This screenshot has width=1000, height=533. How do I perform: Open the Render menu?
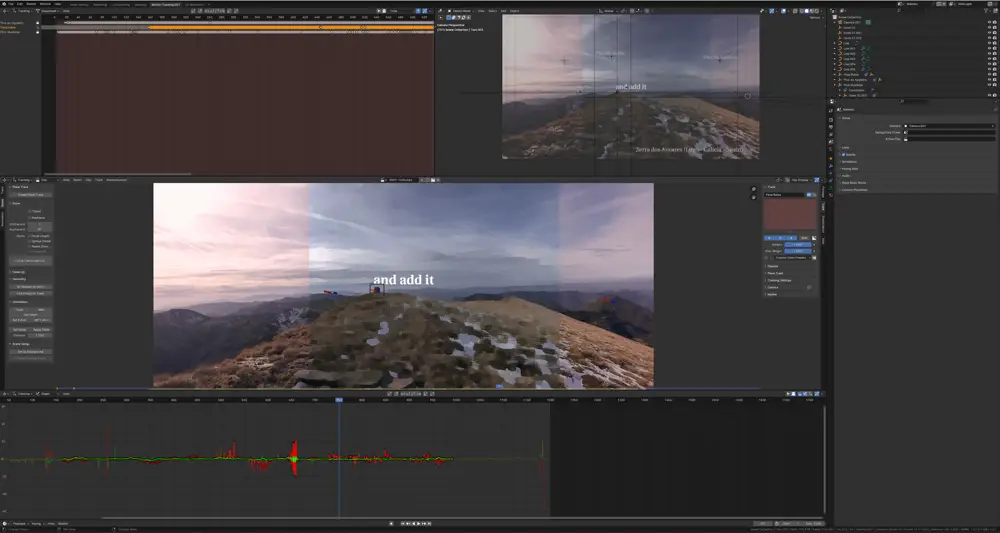tap(31, 4)
